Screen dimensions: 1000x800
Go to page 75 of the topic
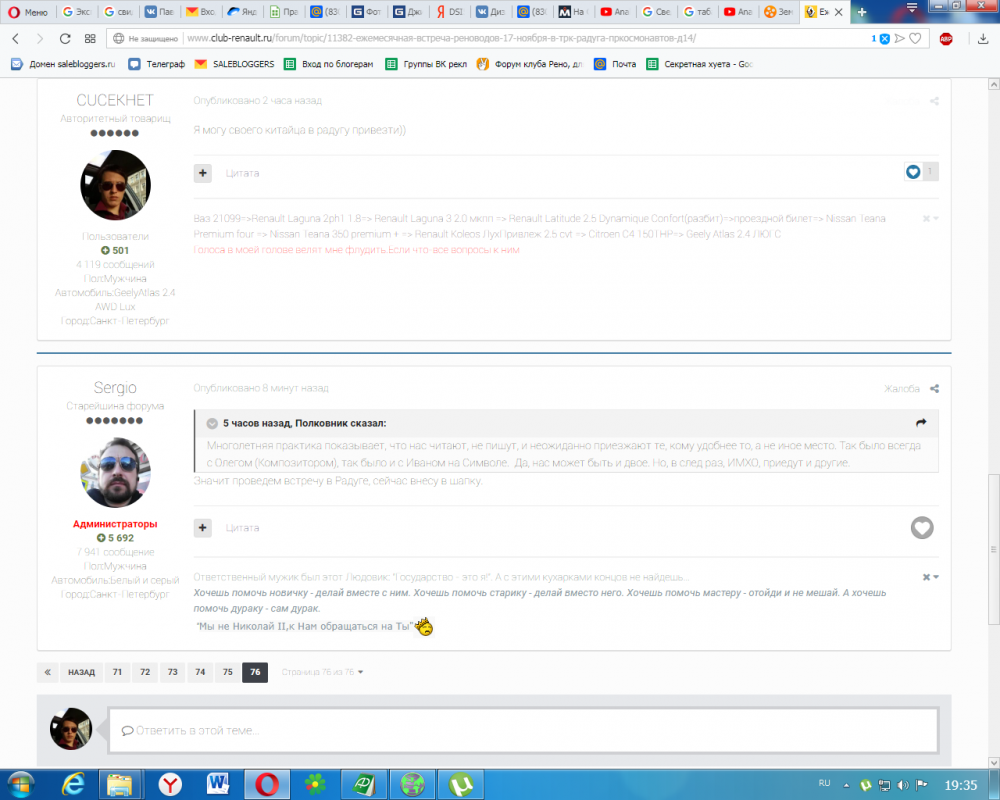[x=228, y=672]
